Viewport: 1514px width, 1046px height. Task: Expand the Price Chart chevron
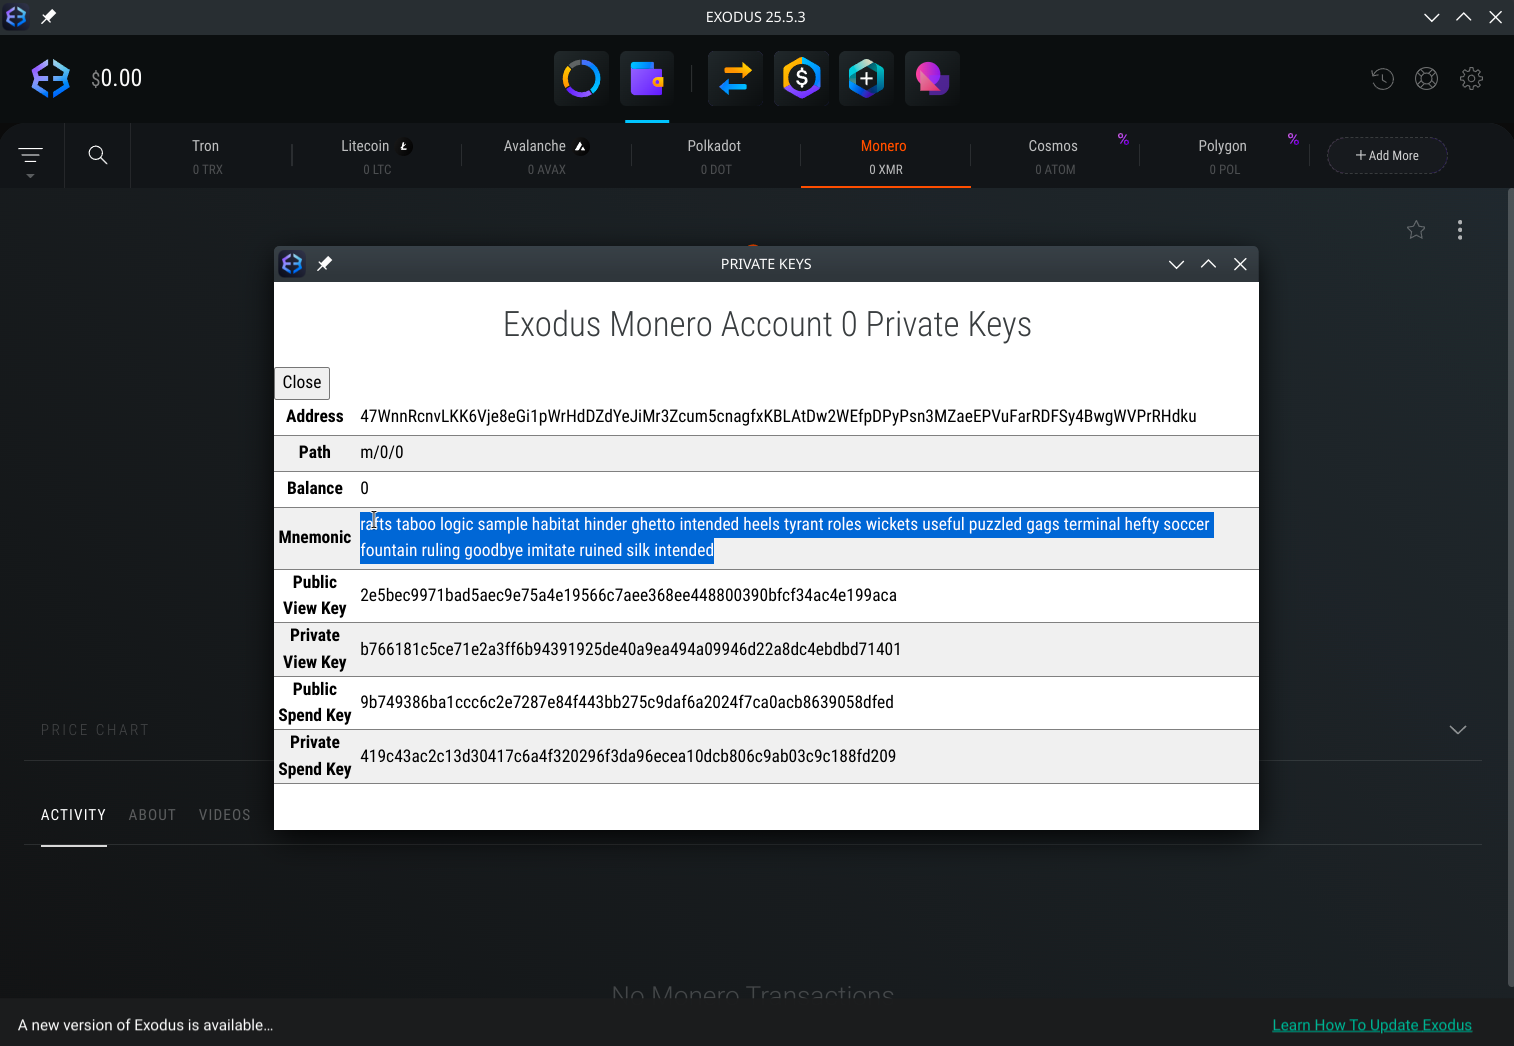[1458, 730]
